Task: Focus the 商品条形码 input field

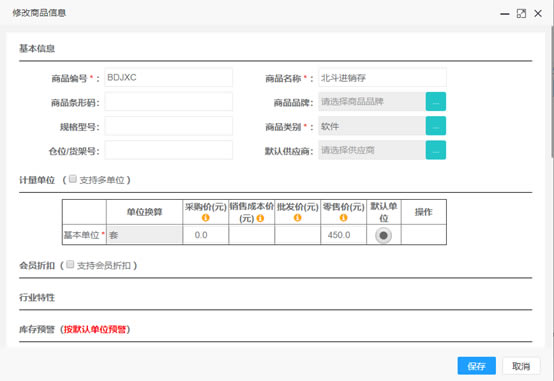Action: tap(169, 101)
